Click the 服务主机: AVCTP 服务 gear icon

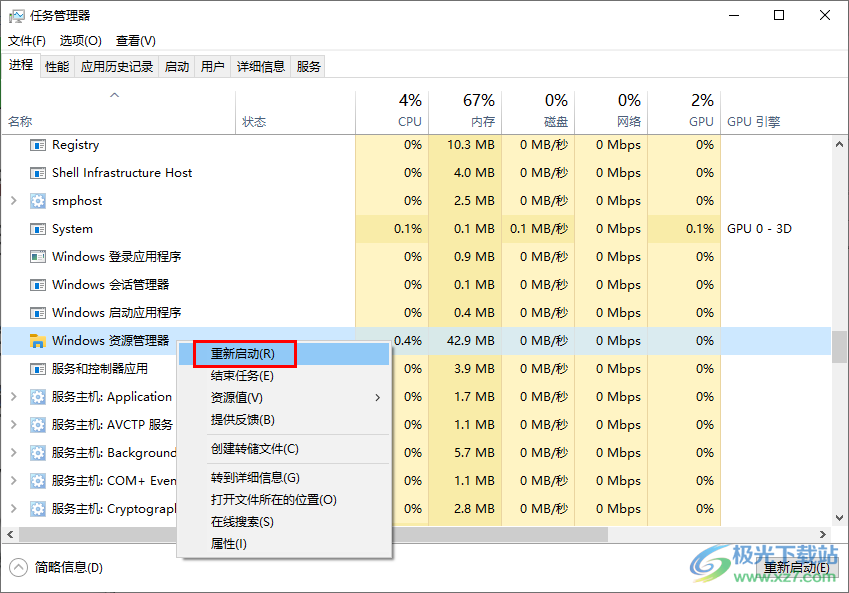point(37,425)
